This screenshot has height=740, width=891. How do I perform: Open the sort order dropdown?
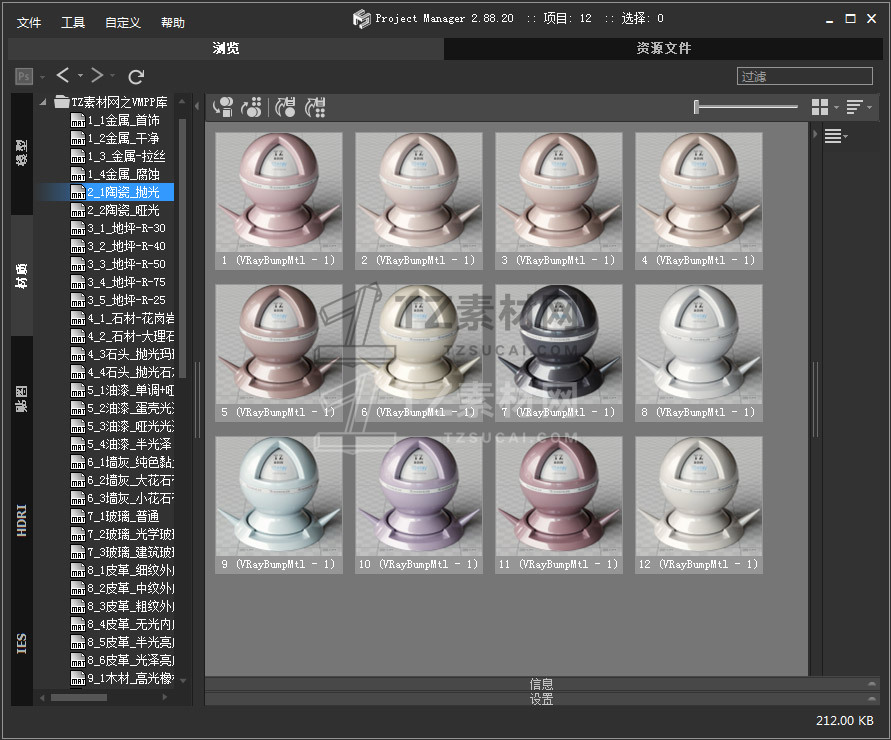coord(857,107)
